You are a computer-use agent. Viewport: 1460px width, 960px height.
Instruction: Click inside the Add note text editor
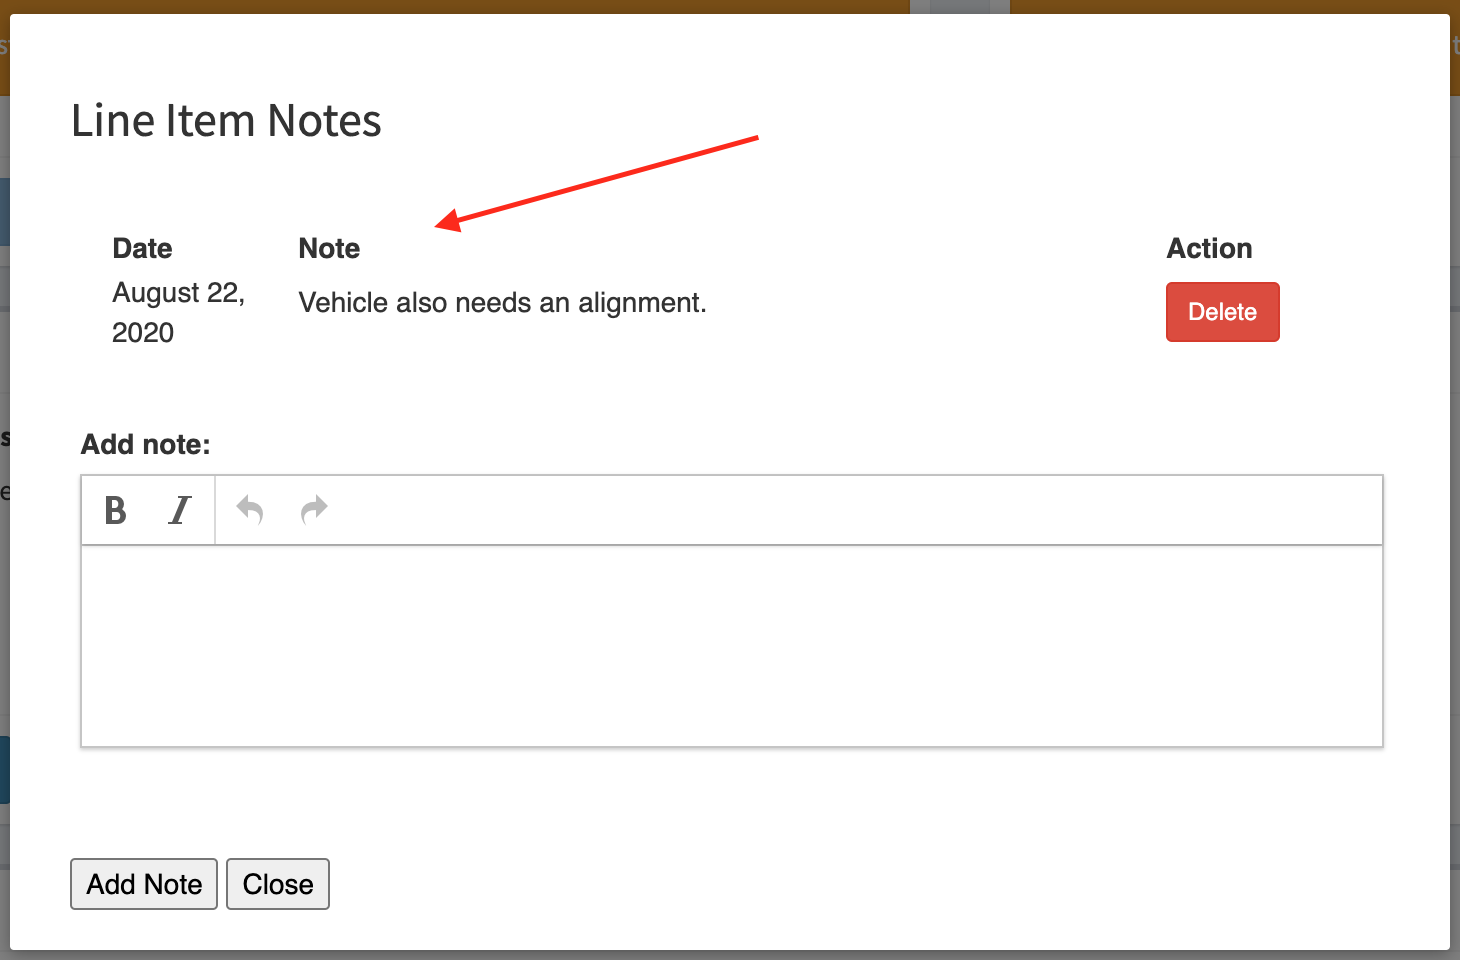click(730, 645)
